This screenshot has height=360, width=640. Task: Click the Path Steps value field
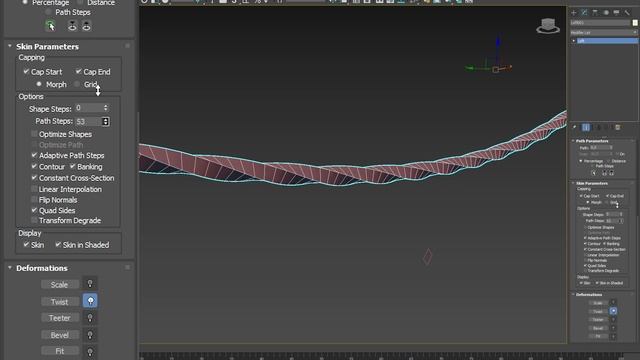pyautogui.click(x=88, y=121)
